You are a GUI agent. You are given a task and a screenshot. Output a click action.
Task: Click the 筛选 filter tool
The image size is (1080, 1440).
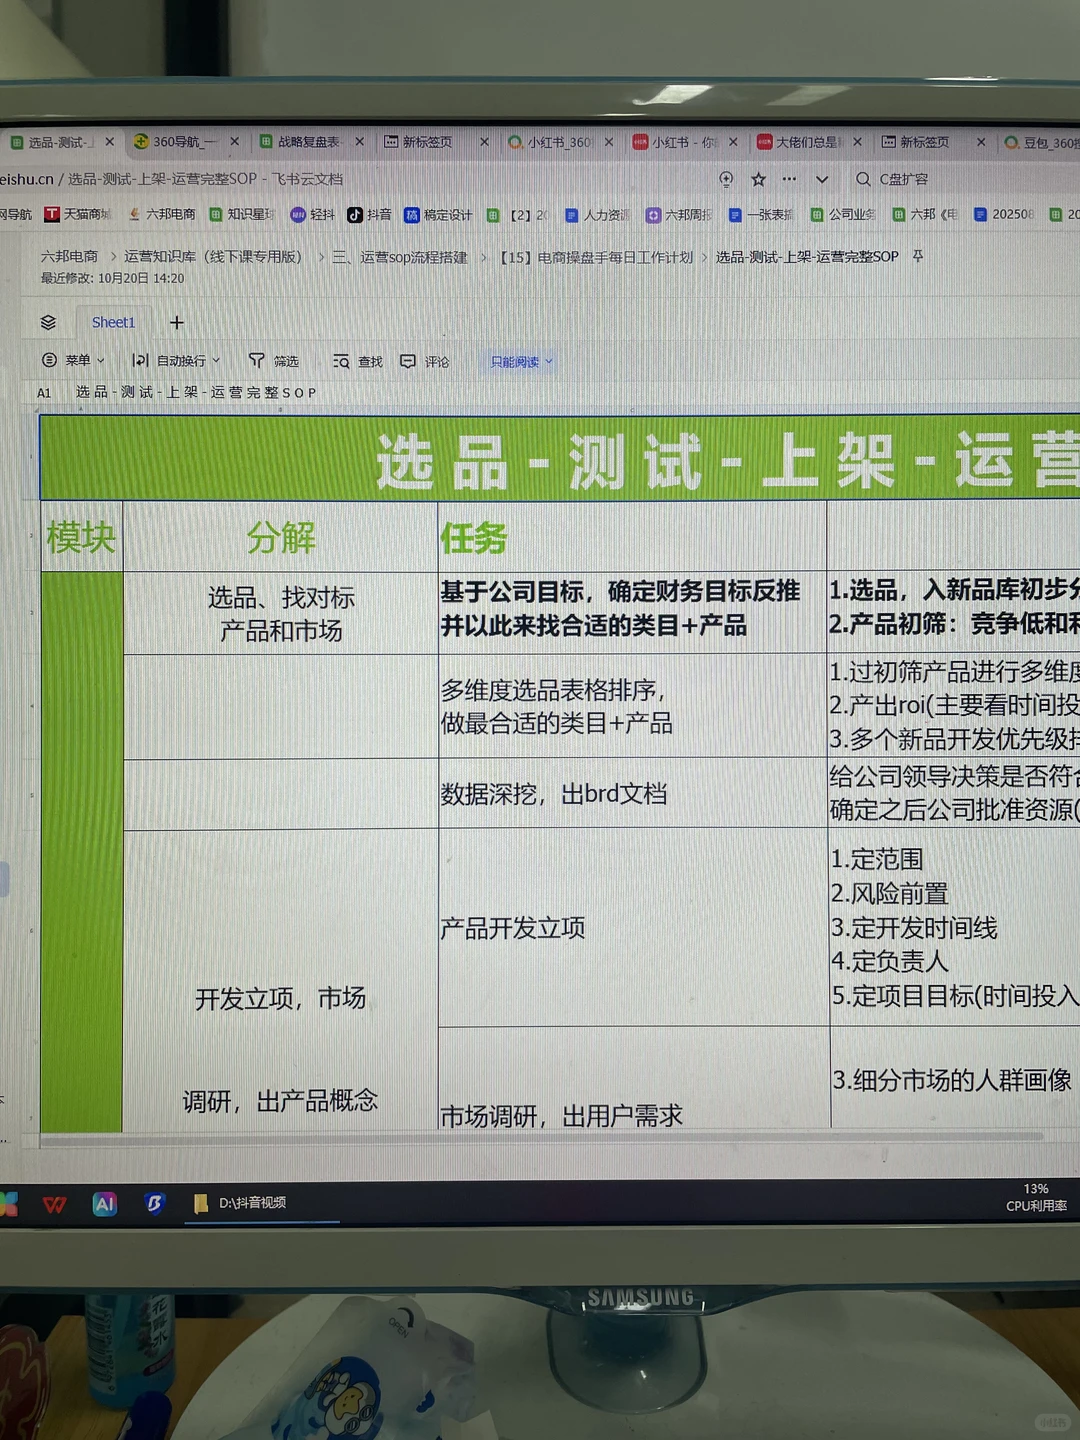(x=274, y=360)
